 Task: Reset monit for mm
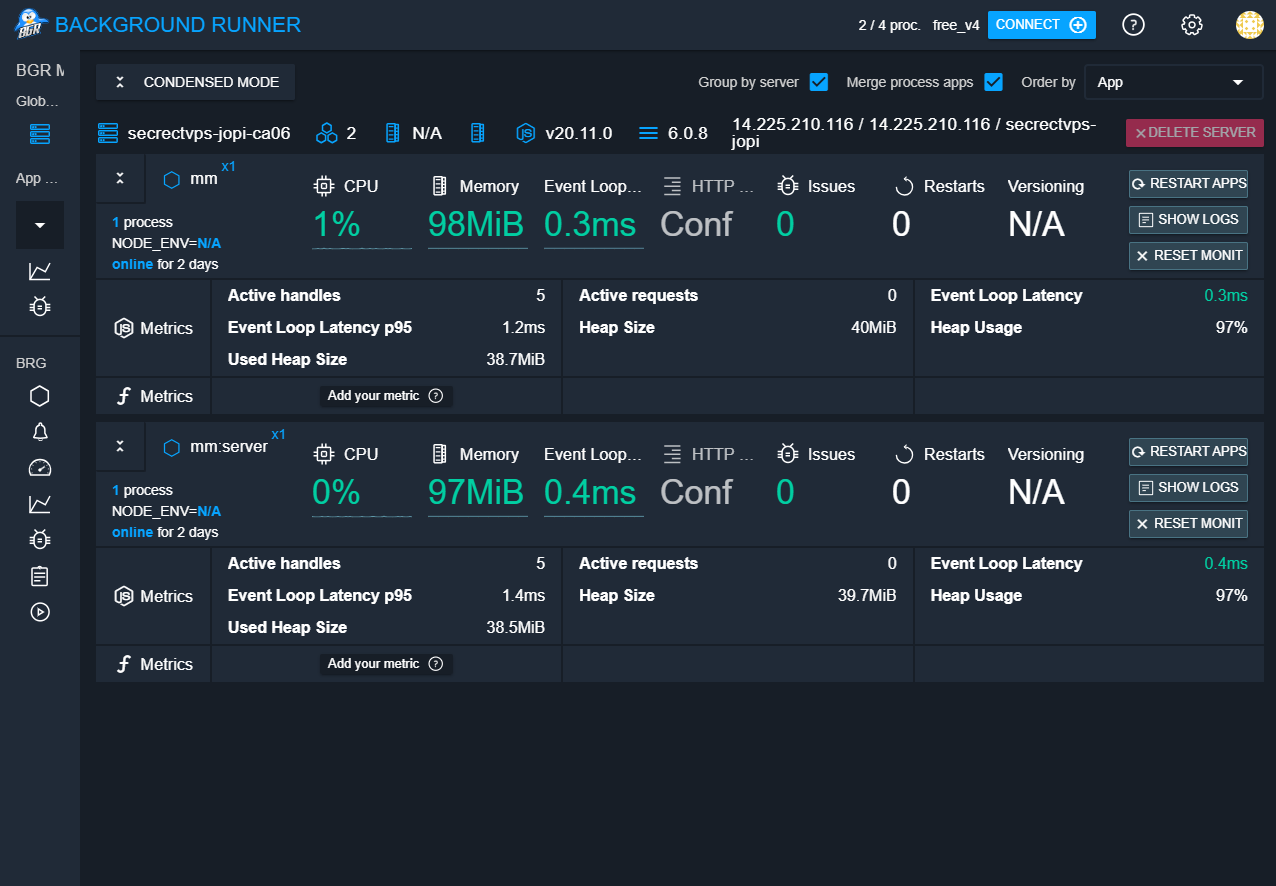point(1189,255)
